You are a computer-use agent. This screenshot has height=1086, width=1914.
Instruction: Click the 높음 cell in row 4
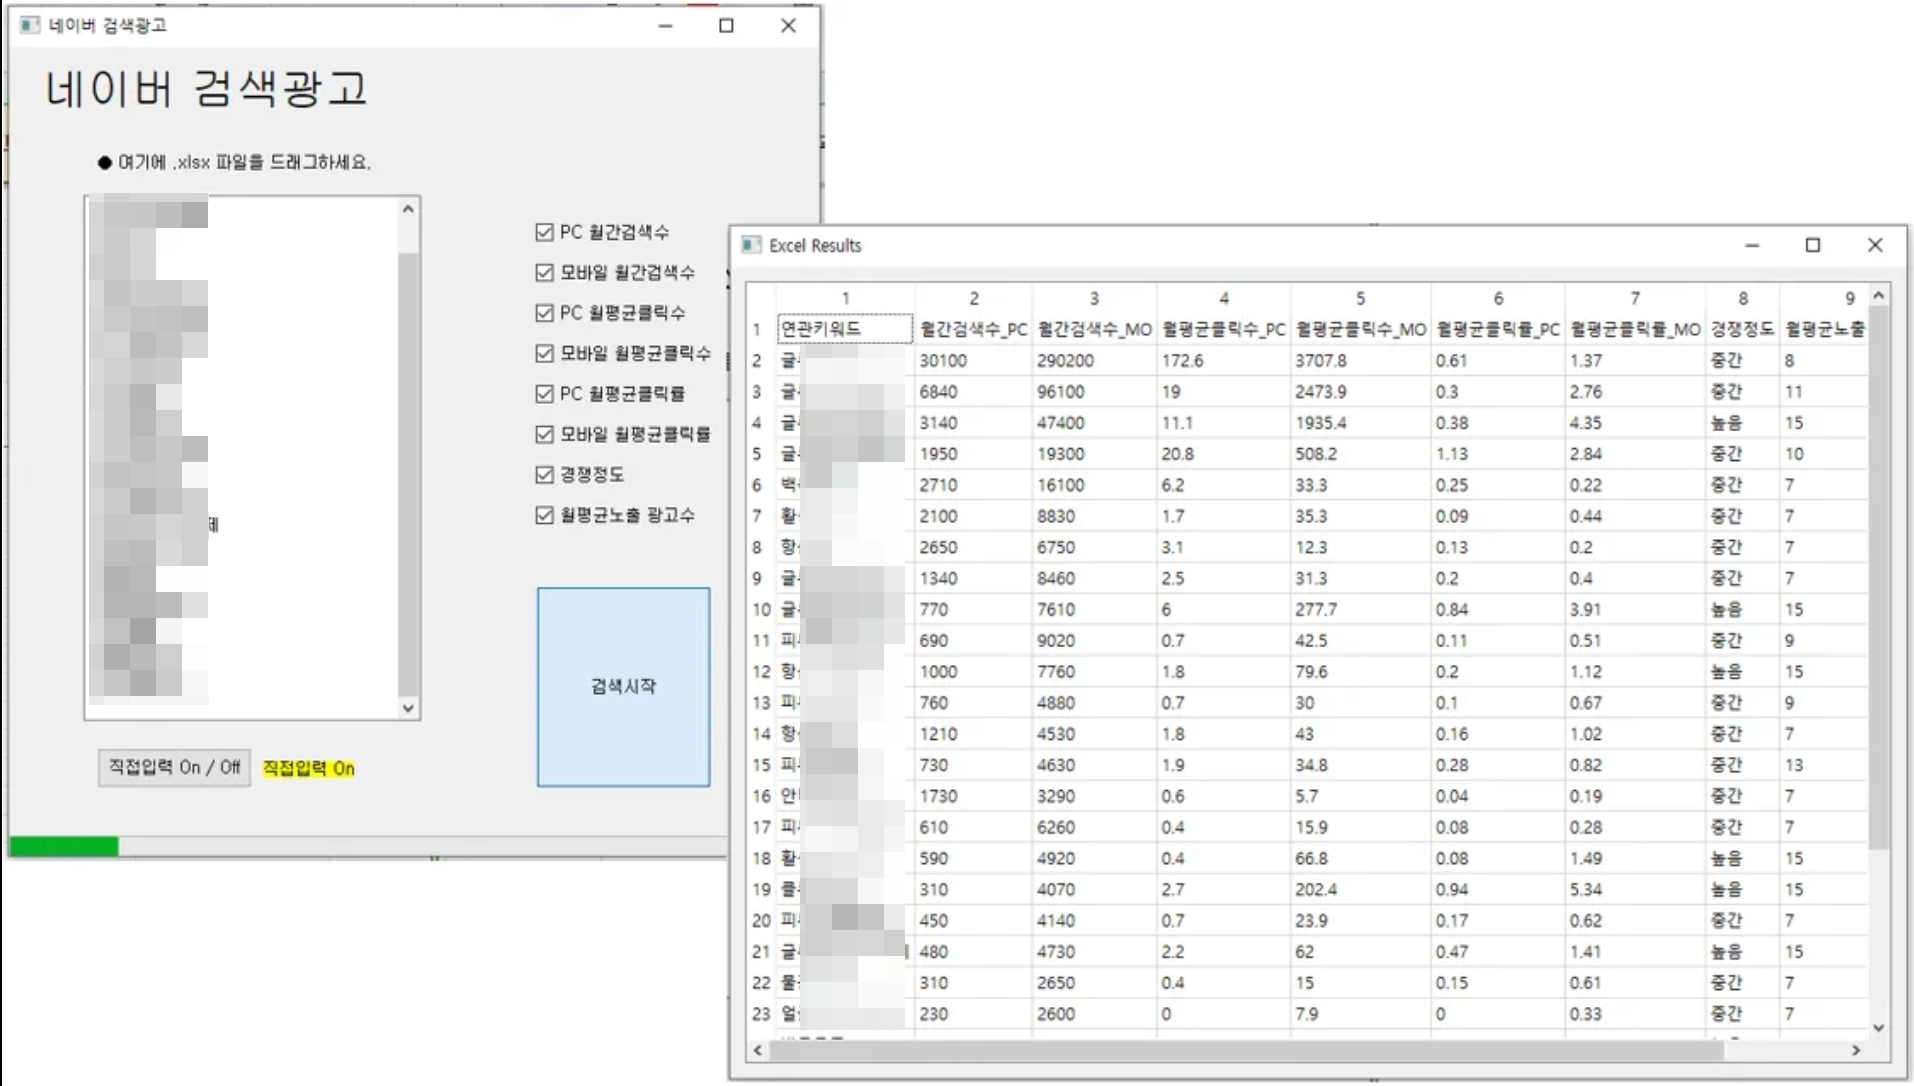1743,423
